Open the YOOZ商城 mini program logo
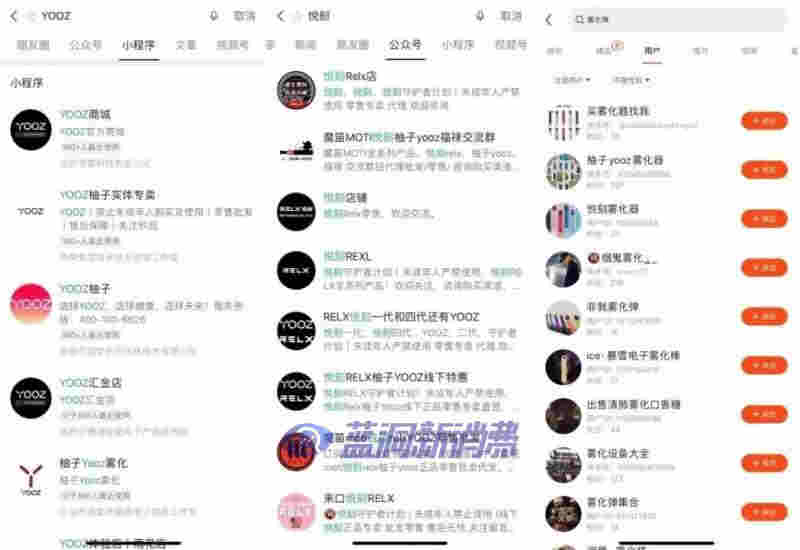The width and height of the screenshot is (800, 550). [x=30, y=130]
